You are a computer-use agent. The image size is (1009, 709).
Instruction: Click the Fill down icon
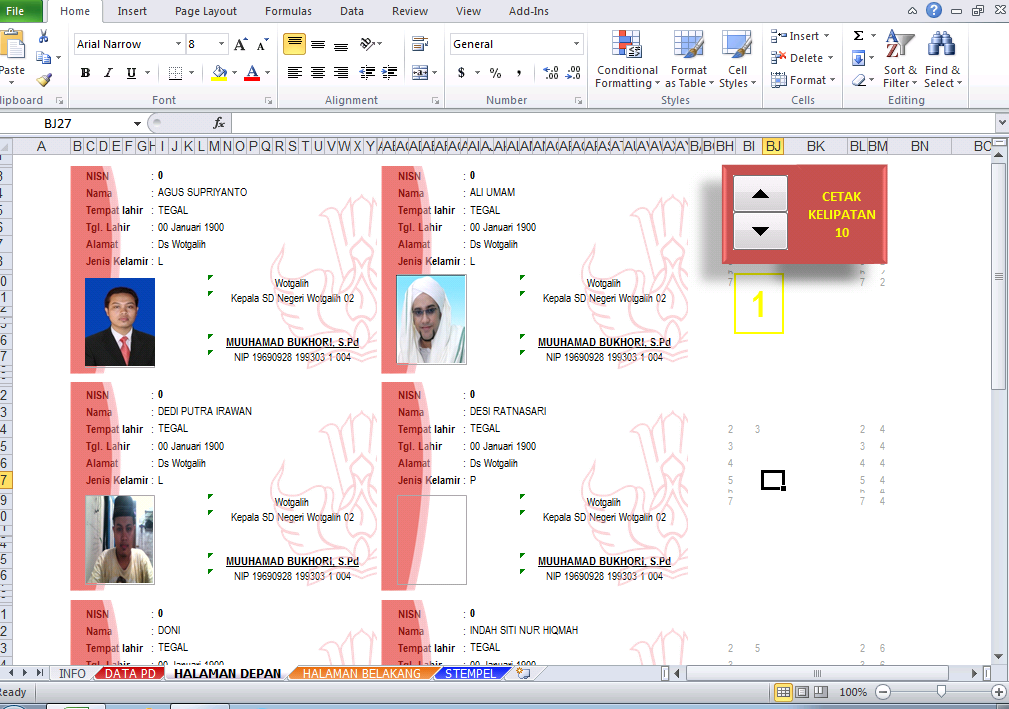click(858, 59)
